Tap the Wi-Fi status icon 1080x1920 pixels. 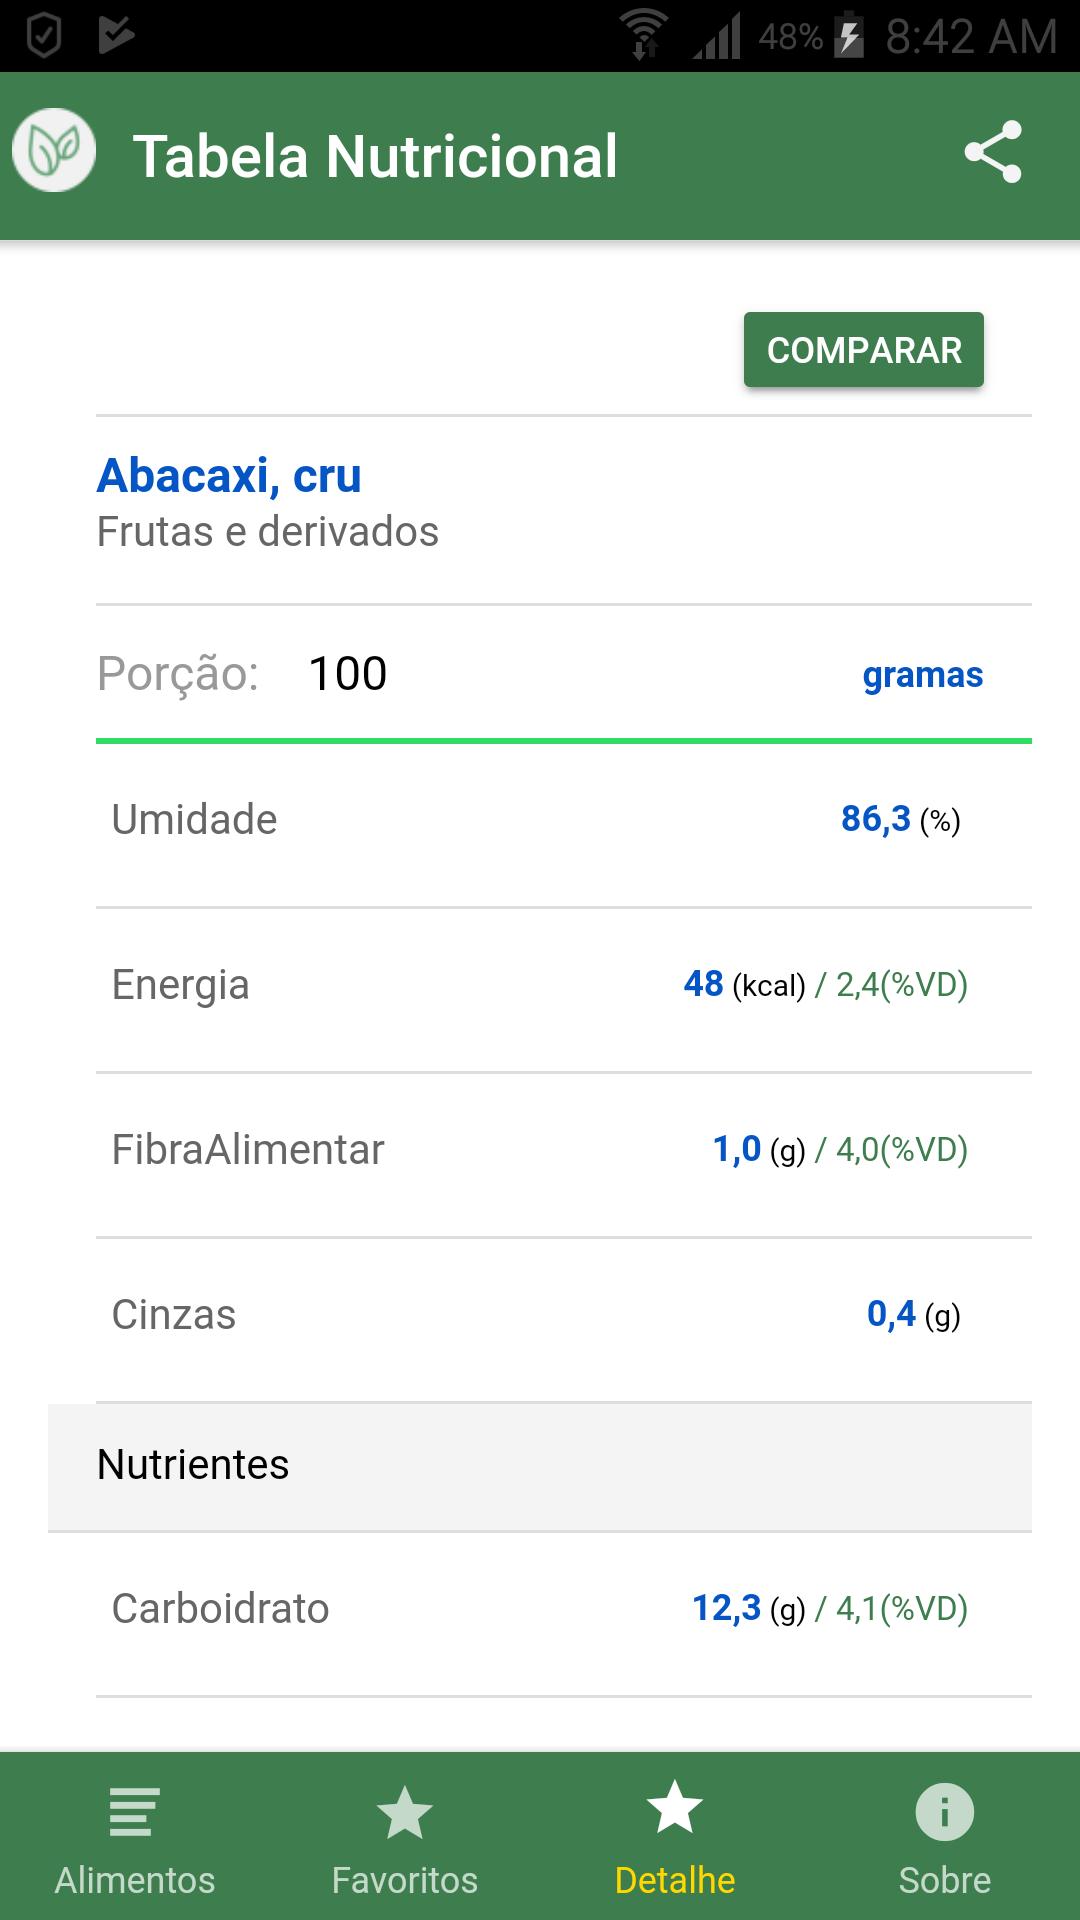point(644,35)
